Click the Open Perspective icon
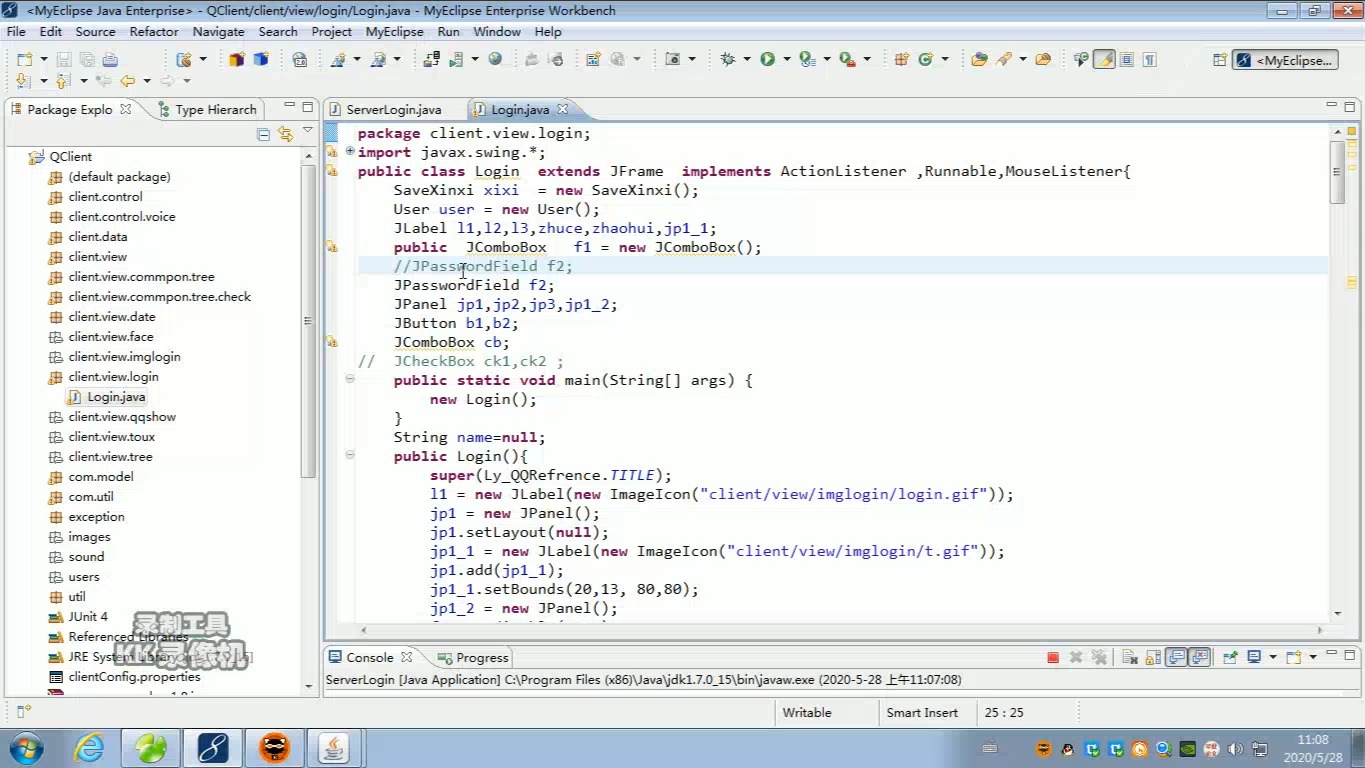Image resolution: width=1365 pixels, height=768 pixels. [x=1219, y=60]
